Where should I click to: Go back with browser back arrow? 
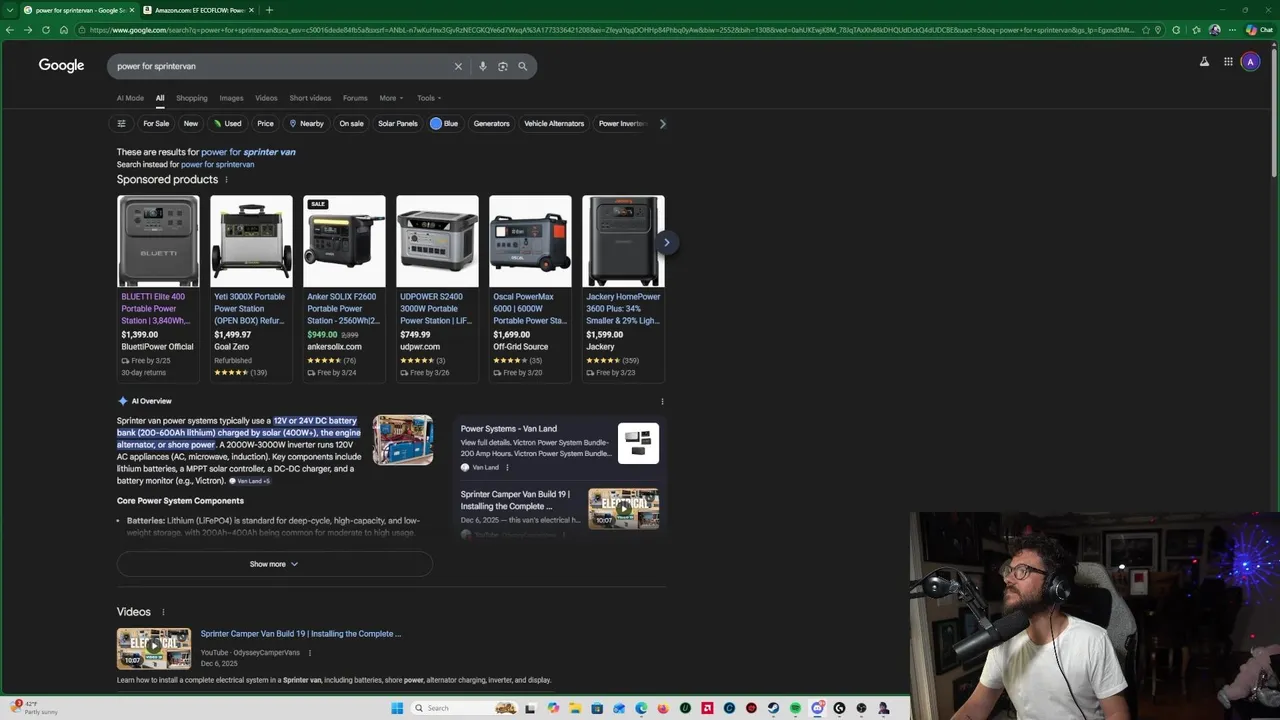tap(10, 30)
